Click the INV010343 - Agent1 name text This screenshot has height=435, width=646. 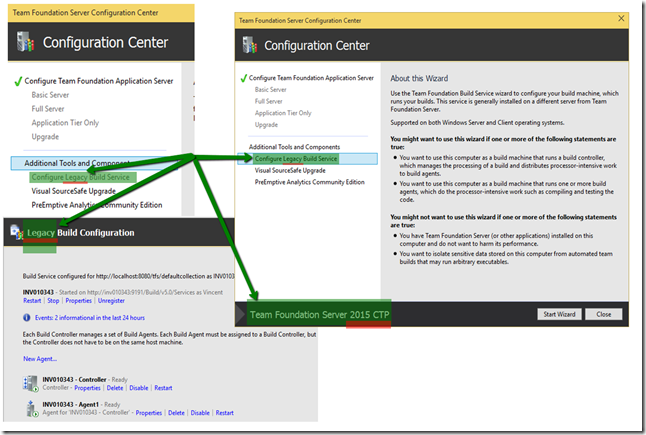point(70,405)
